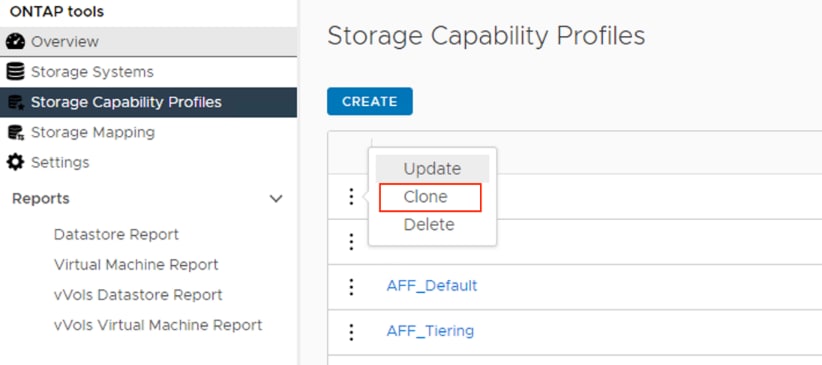
Task: Choose Clone in the context menu
Action: coord(430,197)
